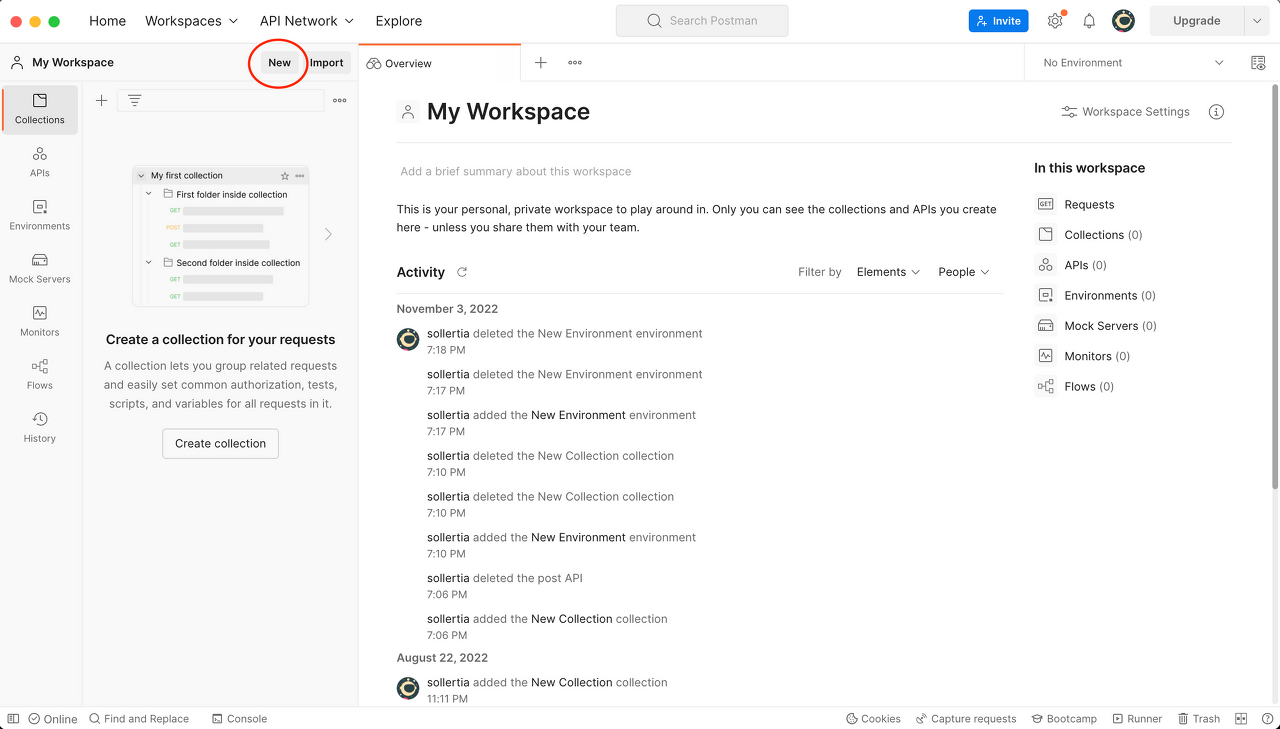
Task: Open the People filter dropdown
Action: (964, 272)
